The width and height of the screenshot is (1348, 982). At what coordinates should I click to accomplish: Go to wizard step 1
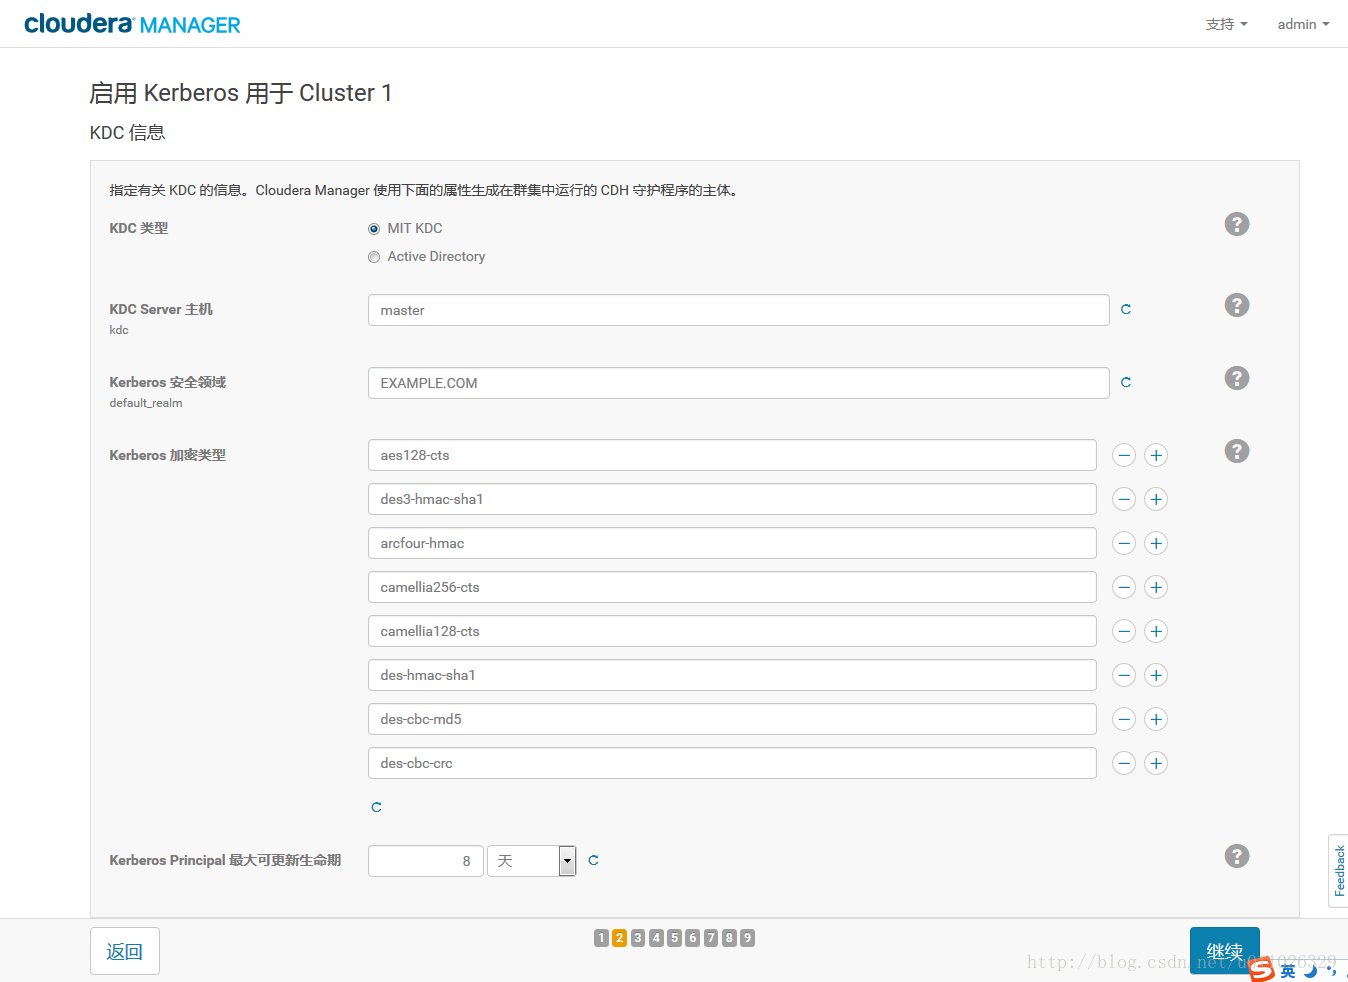coord(601,938)
